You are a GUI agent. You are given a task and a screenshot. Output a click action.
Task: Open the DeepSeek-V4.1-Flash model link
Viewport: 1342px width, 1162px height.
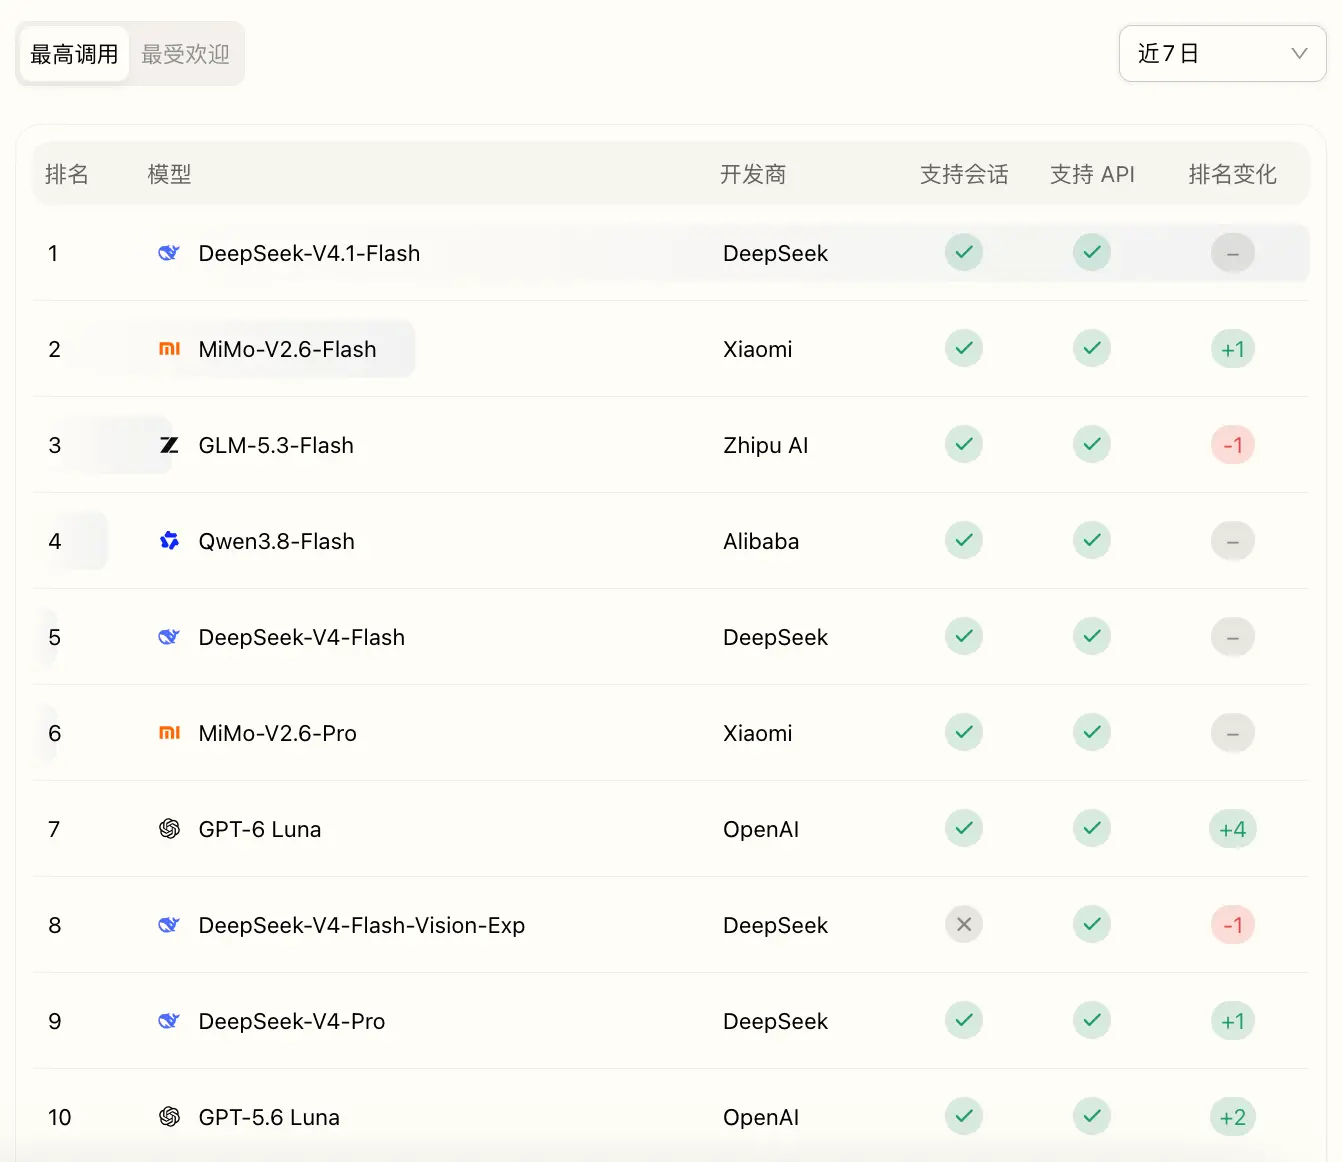[x=309, y=253]
